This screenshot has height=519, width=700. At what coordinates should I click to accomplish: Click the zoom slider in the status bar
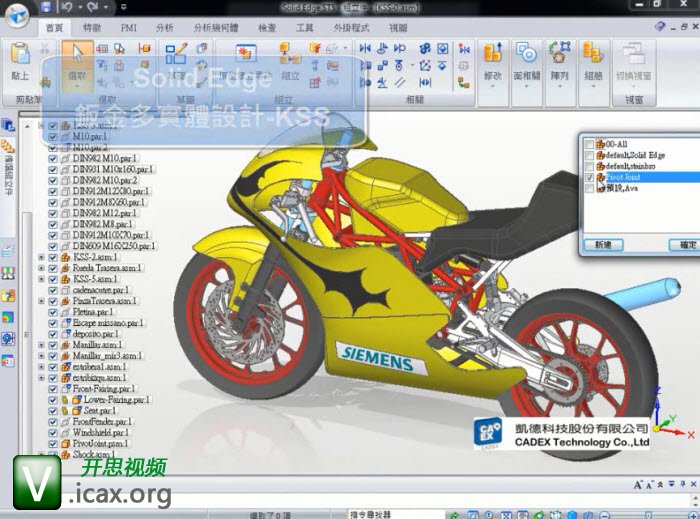pos(649,515)
